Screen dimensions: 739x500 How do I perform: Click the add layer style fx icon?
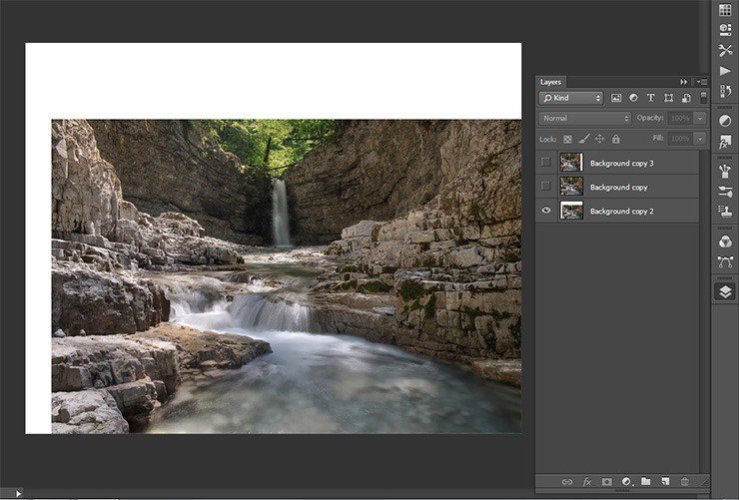click(587, 481)
